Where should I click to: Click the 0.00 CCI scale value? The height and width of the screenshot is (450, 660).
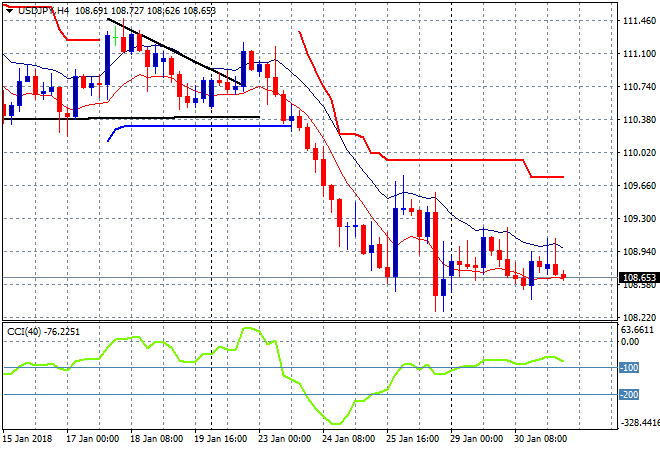click(x=630, y=341)
